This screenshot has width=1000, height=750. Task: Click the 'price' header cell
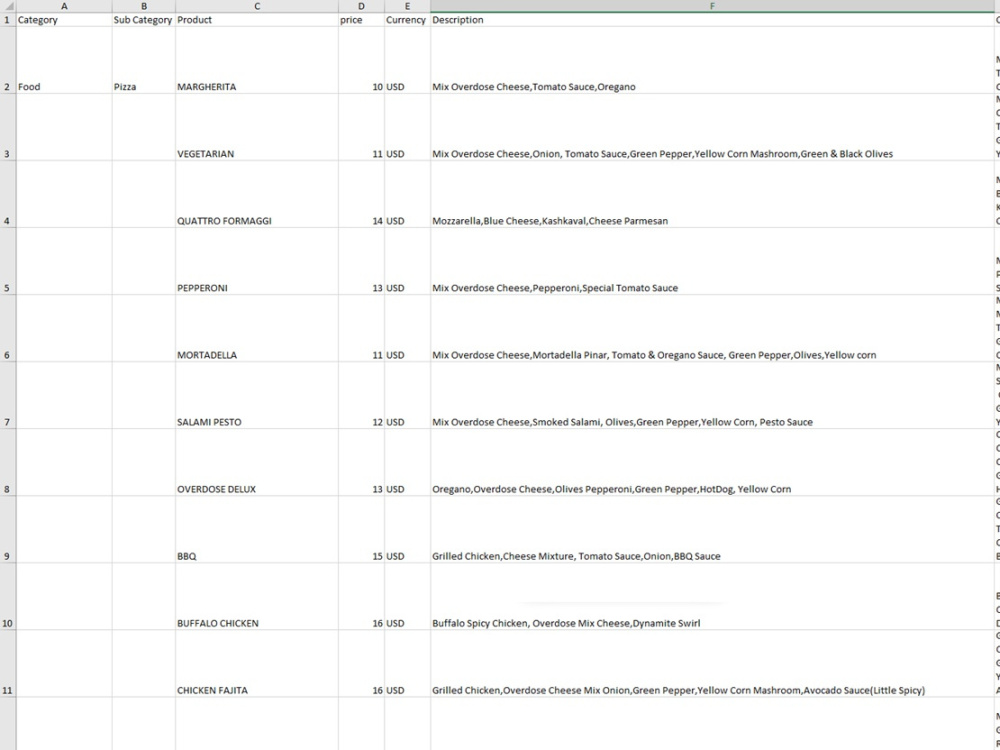click(x=361, y=20)
